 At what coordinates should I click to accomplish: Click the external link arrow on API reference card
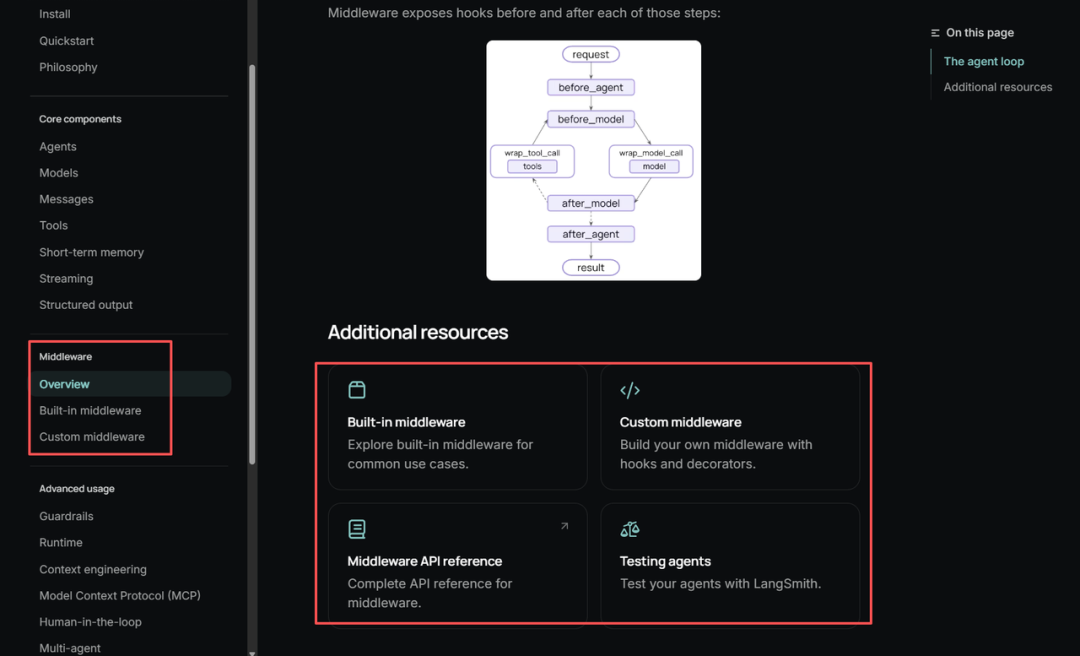pyautogui.click(x=564, y=526)
